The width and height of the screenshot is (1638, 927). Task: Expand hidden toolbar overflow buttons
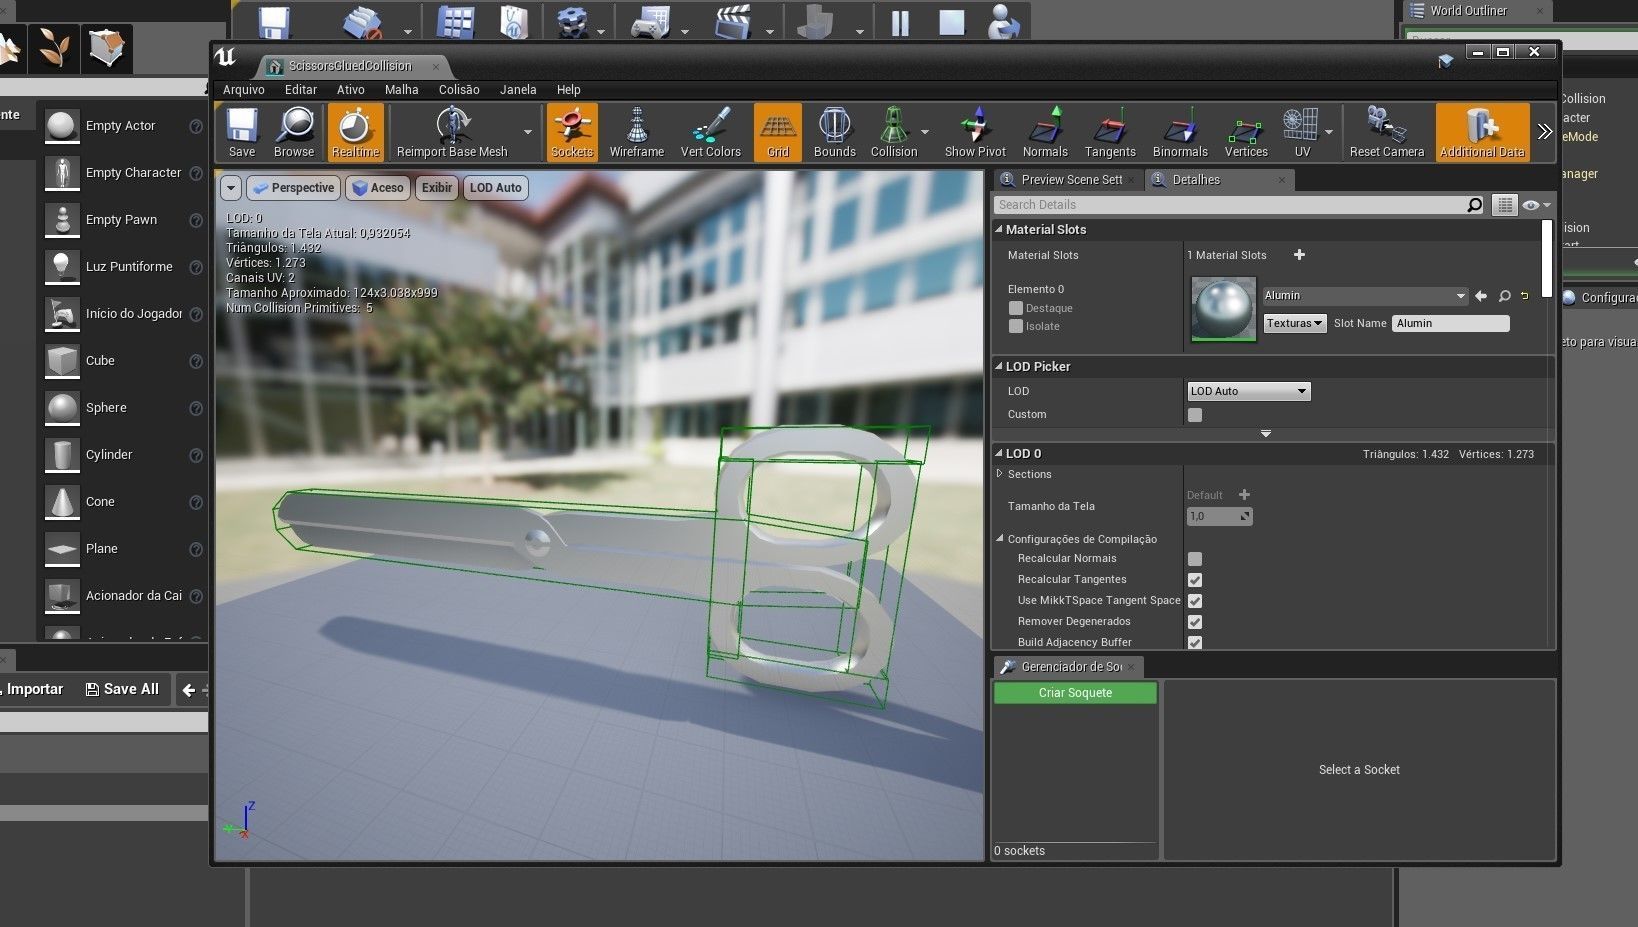tap(1545, 132)
